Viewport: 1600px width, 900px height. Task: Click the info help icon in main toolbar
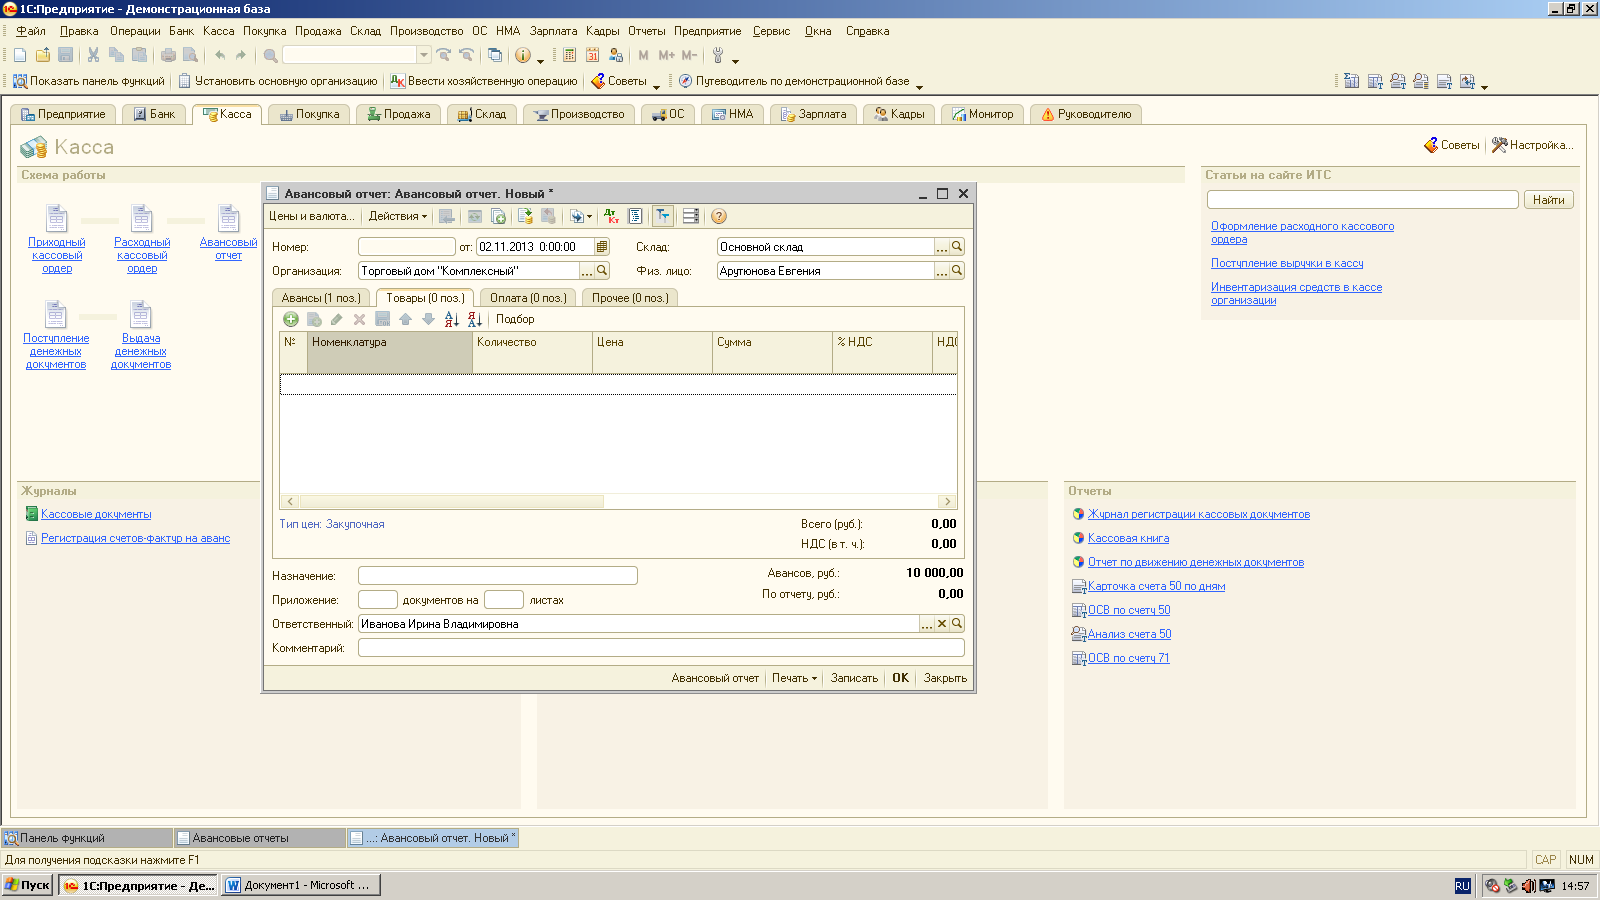click(x=522, y=55)
